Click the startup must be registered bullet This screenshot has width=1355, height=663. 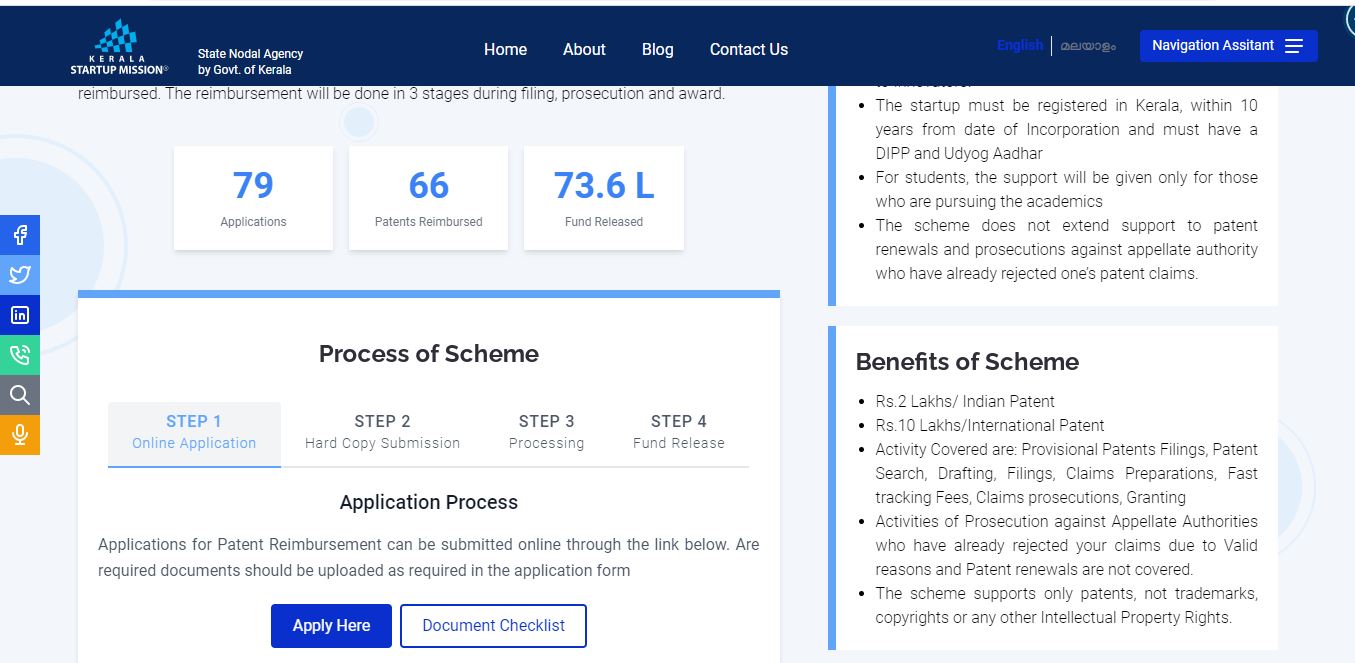[x=1067, y=129]
